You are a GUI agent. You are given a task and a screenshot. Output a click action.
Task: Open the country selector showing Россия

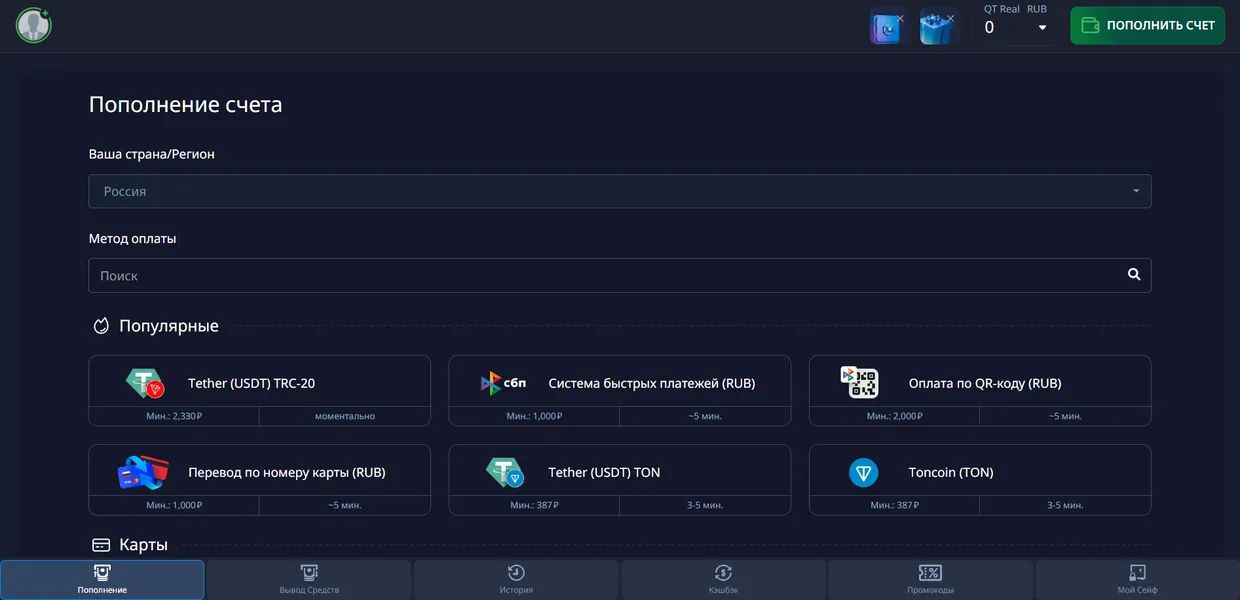point(619,190)
